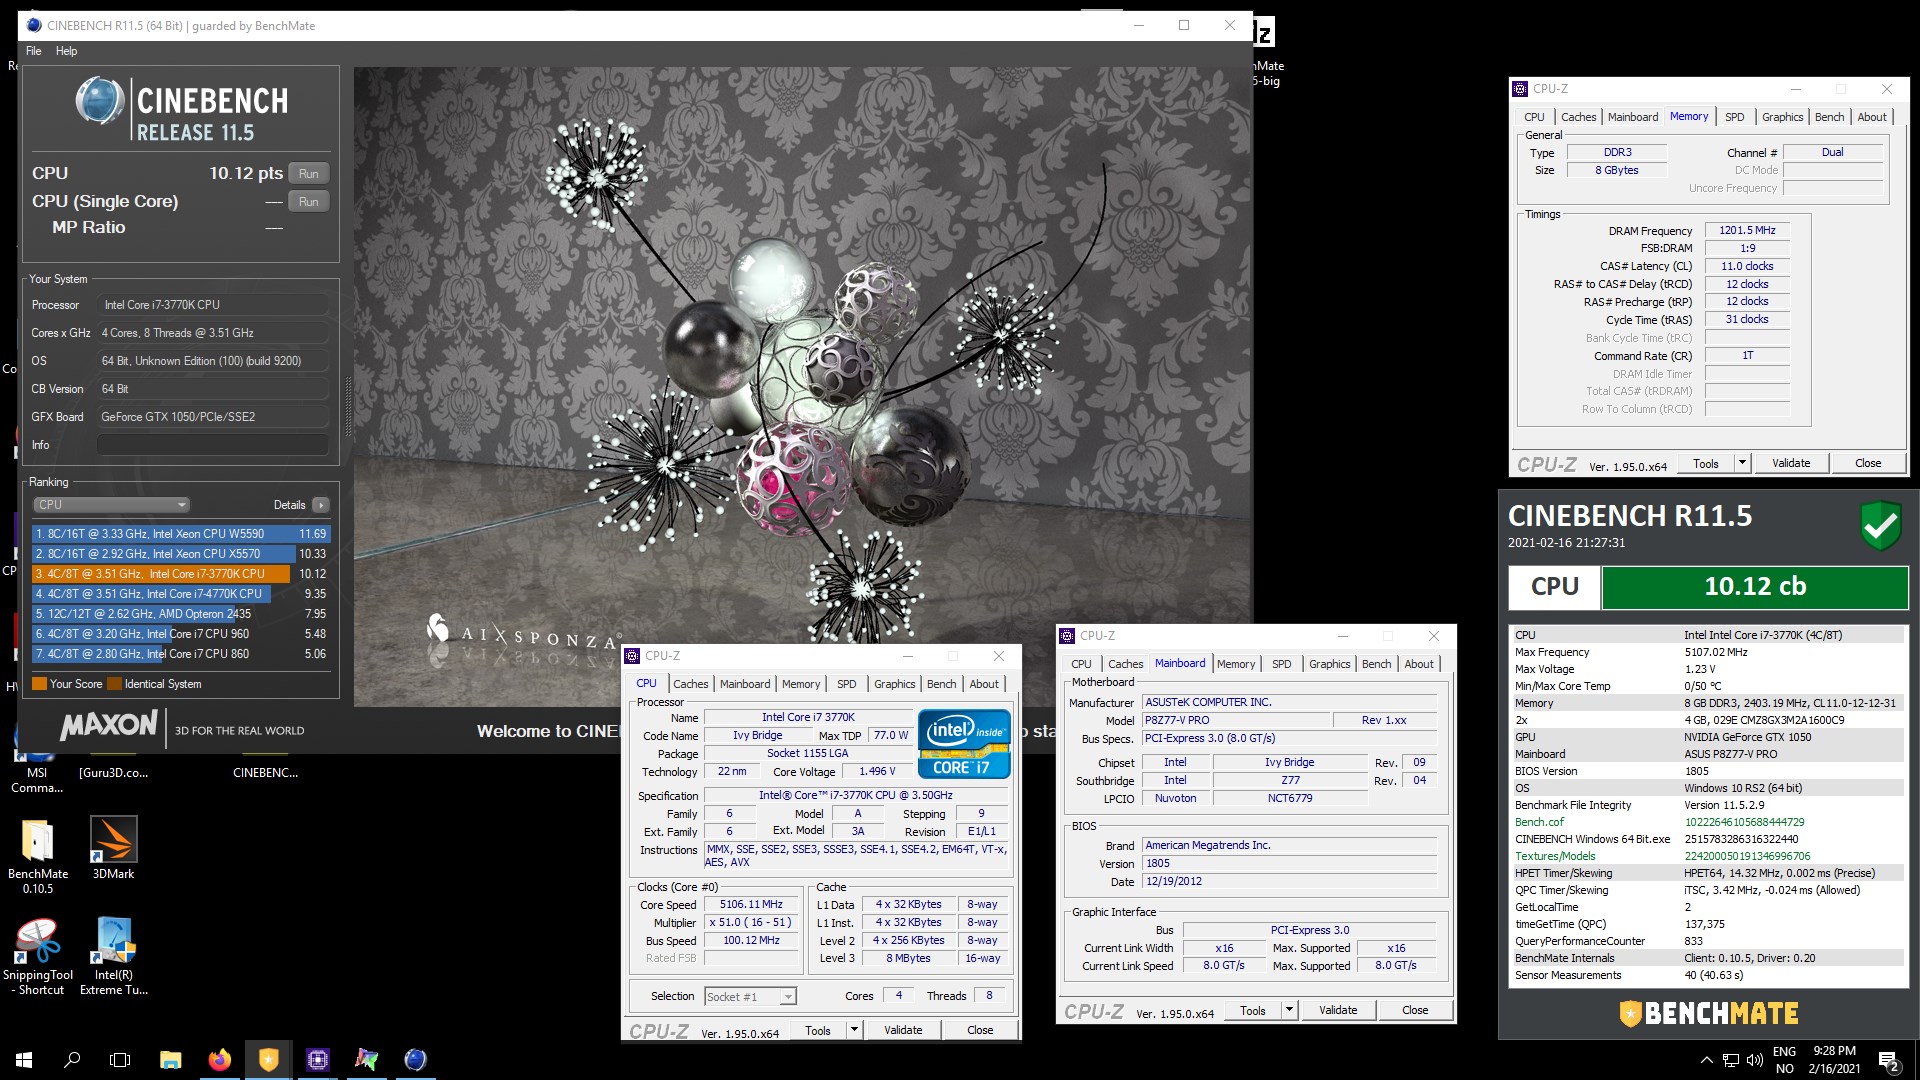Viewport: 1920px width, 1080px height.
Task: Click the MAXON logo in Cinebench footer
Action: point(109,725)
